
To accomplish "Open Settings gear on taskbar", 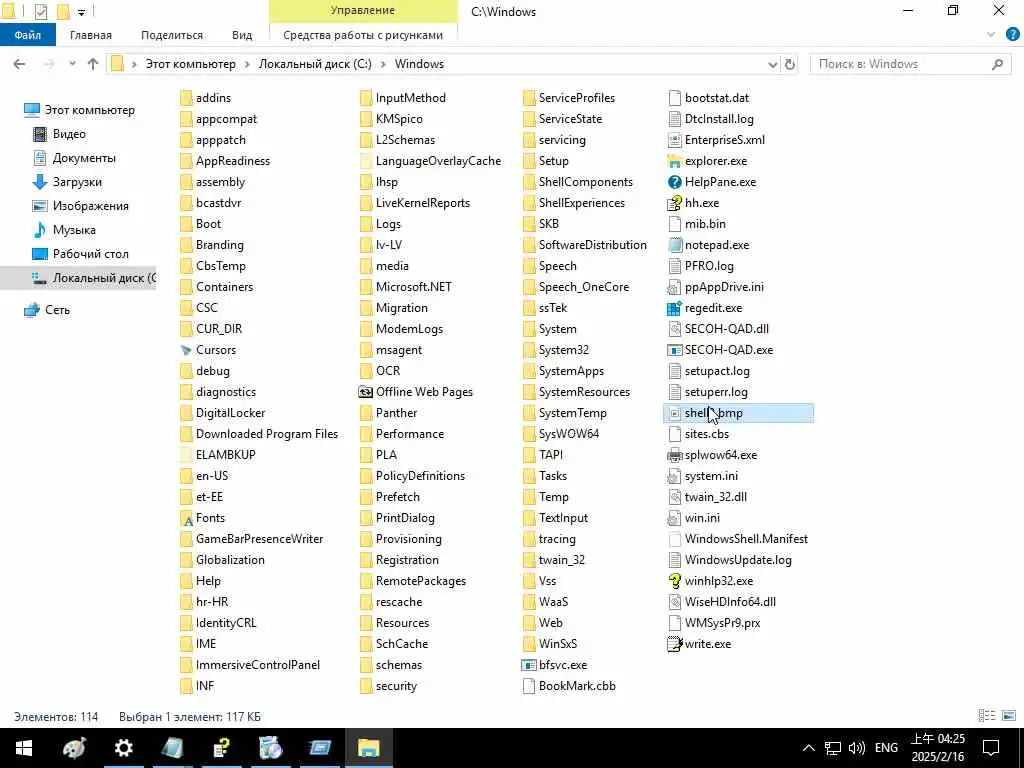I will [x=123, y=748].
